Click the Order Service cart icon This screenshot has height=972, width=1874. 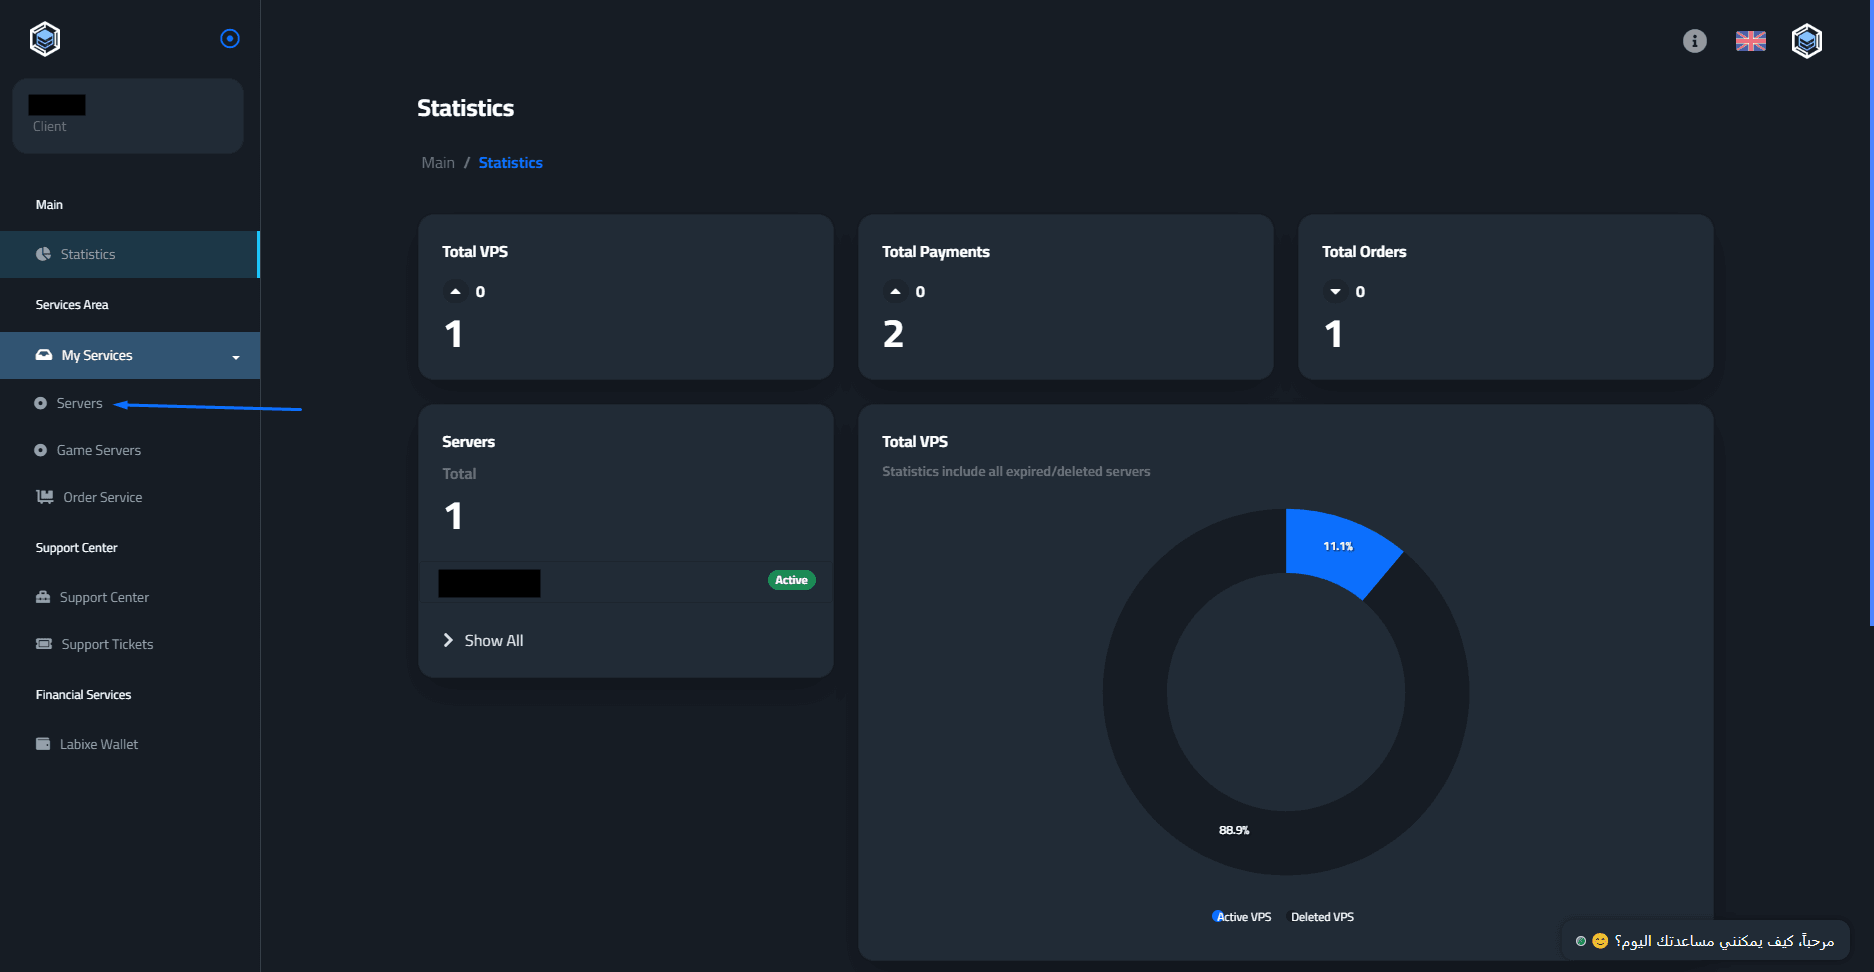click(x=45, y=497)
